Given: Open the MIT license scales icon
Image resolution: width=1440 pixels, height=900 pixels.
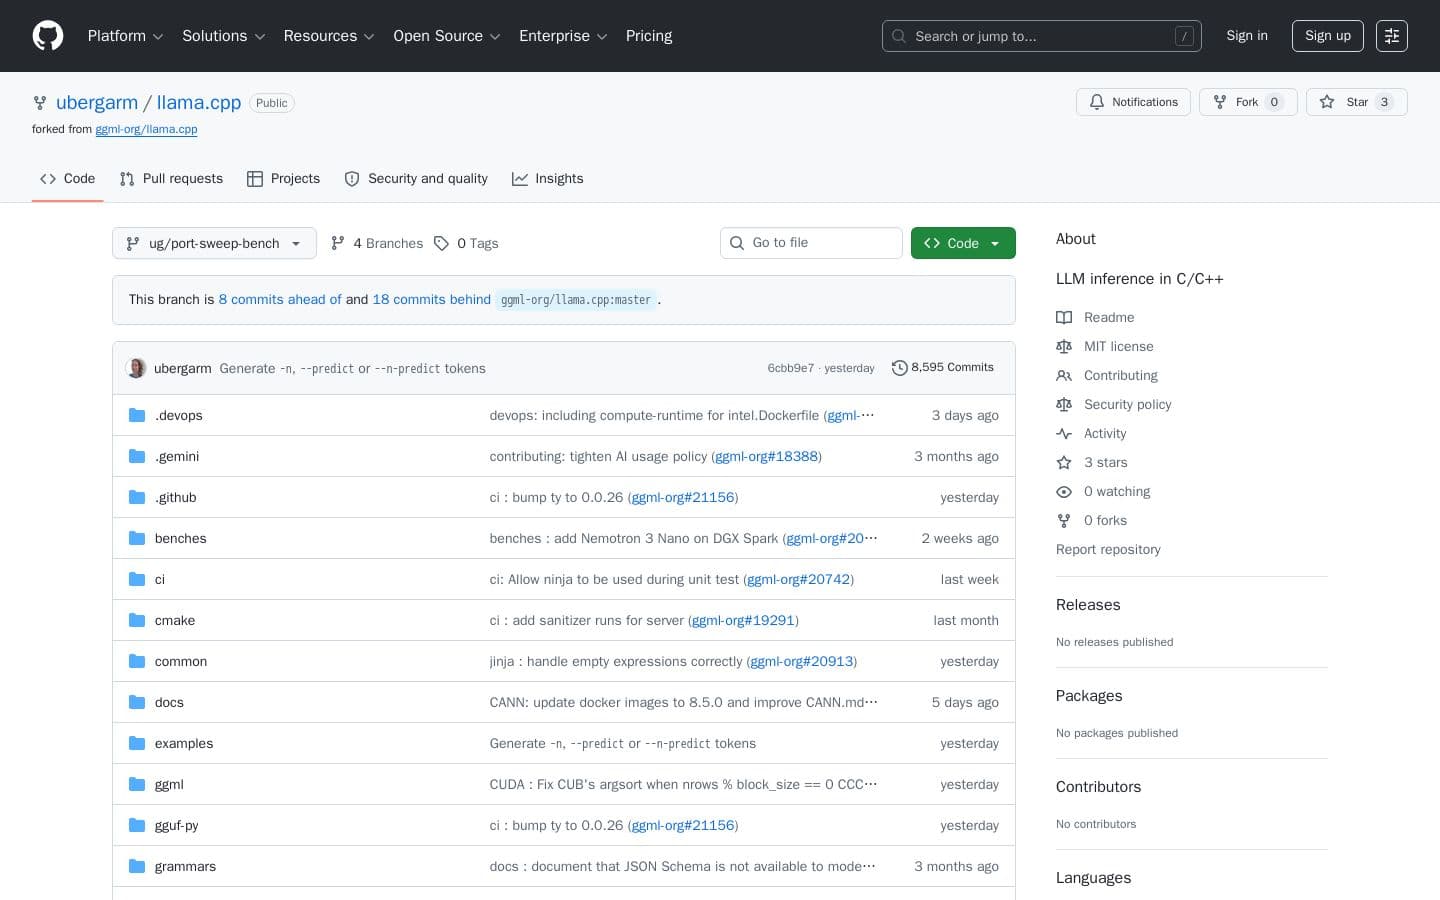Looking at the screenshot, I should (x=1064, y=346).
